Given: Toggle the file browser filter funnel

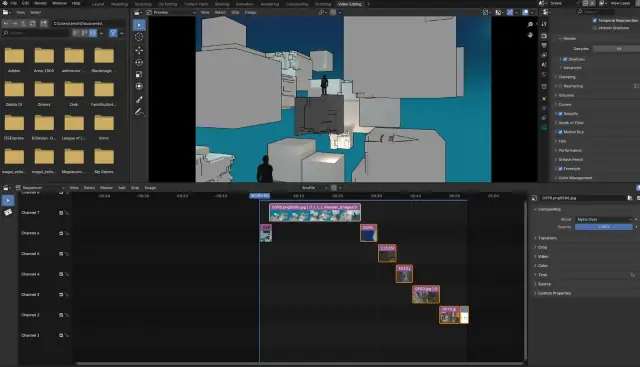Looking at the screenshot, I should pos(113,33).
